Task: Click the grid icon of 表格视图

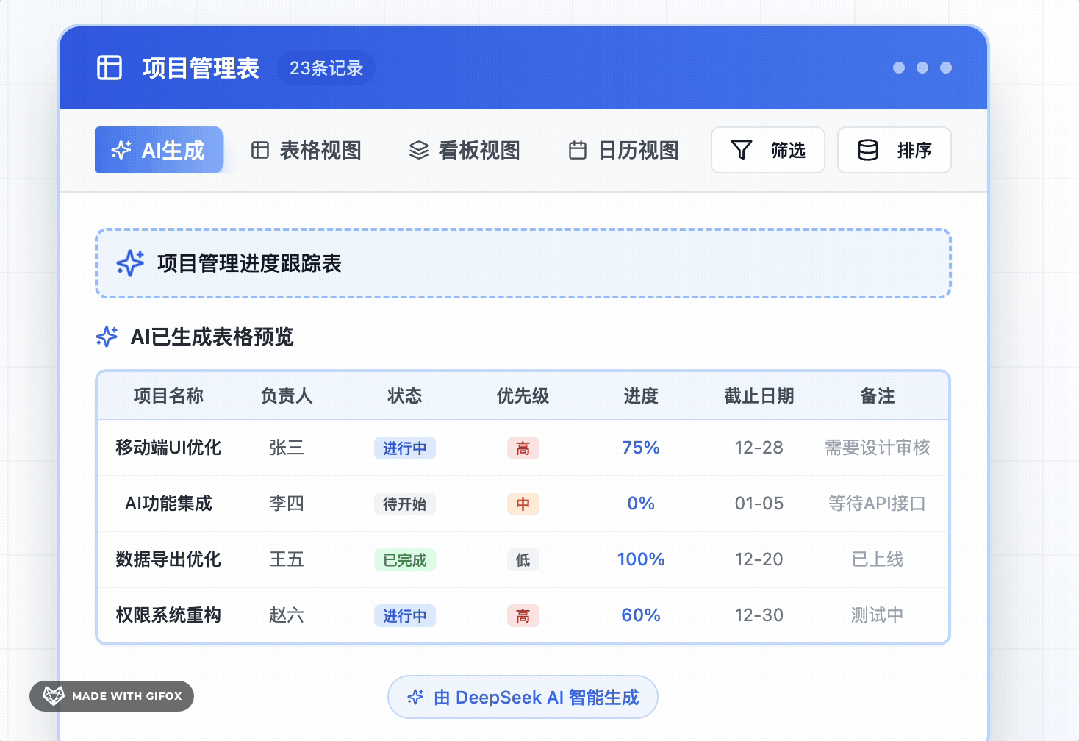Action: 260,150
